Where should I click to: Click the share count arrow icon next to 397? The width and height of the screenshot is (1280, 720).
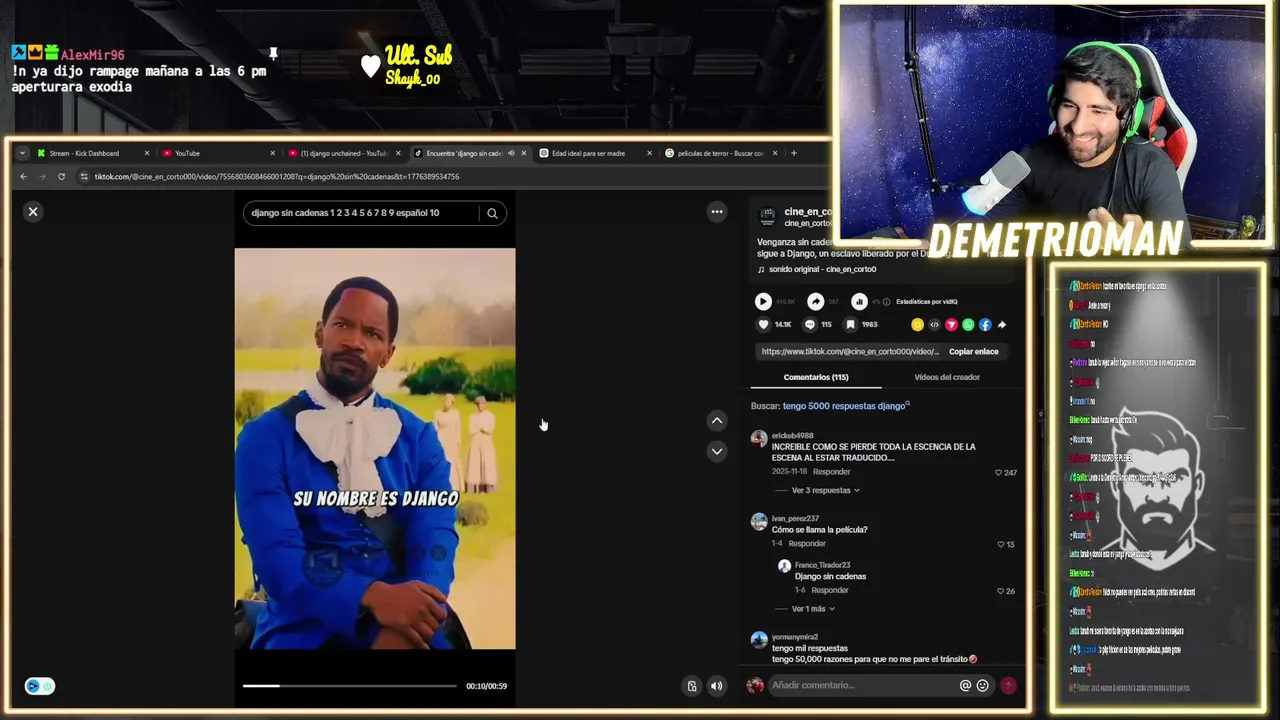coord(816,301)
